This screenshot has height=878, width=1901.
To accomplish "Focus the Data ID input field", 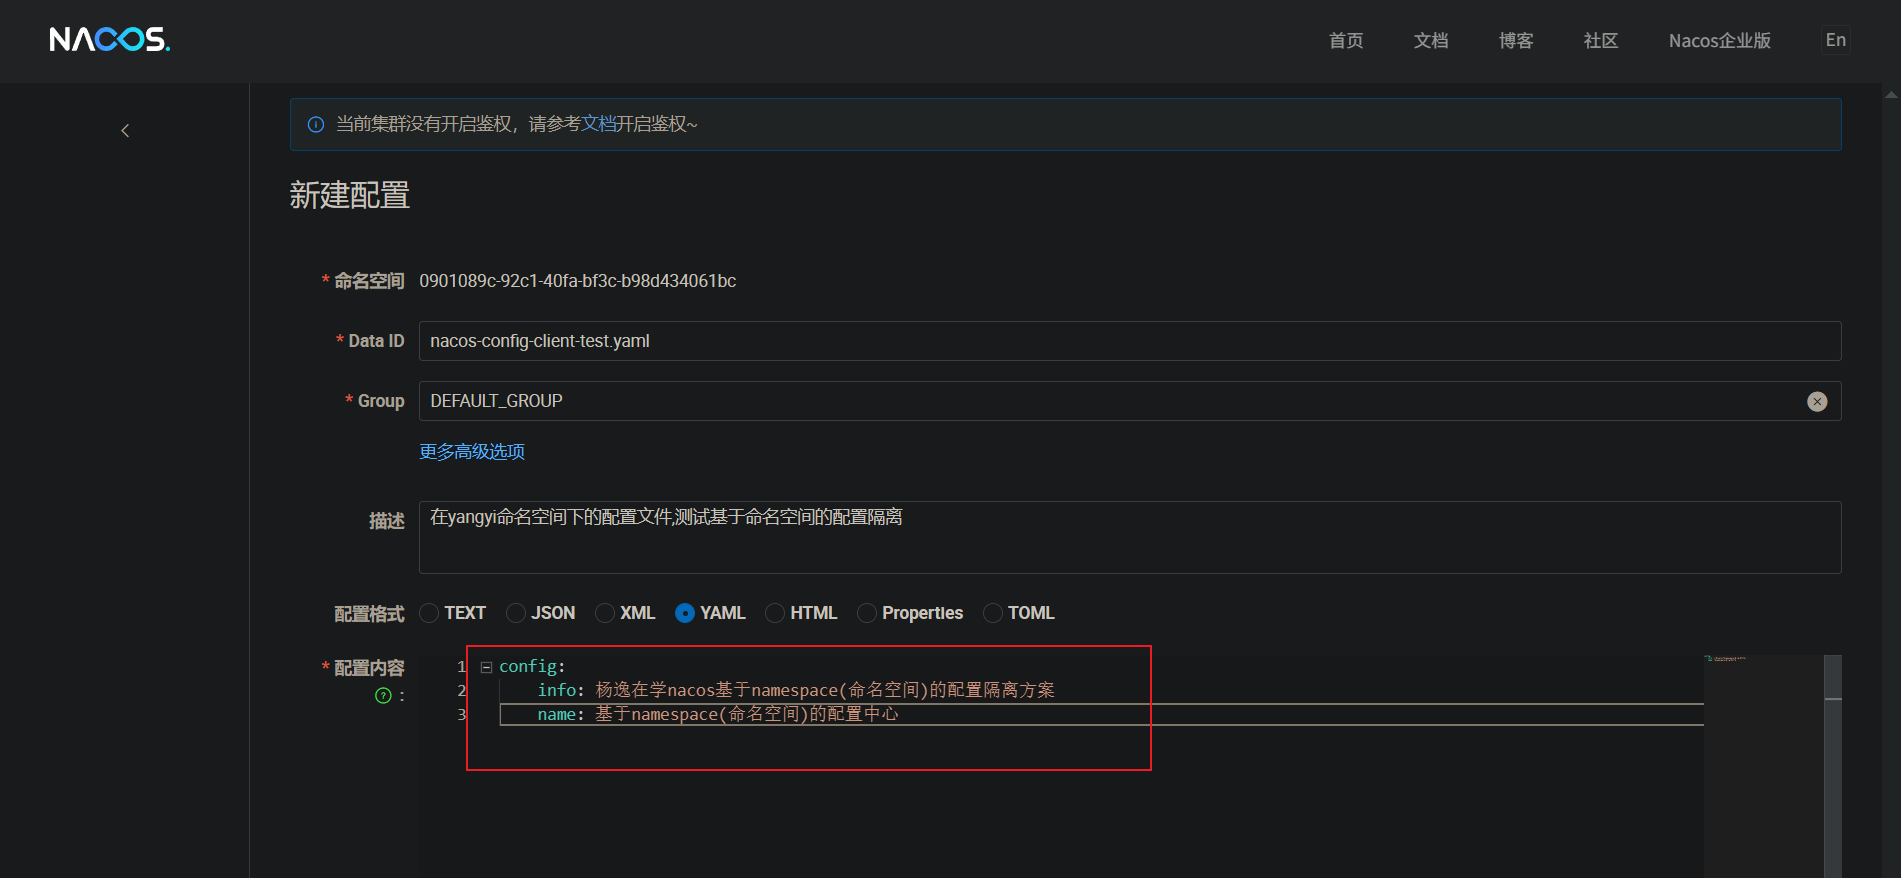I will click(x=1129, y=341).
